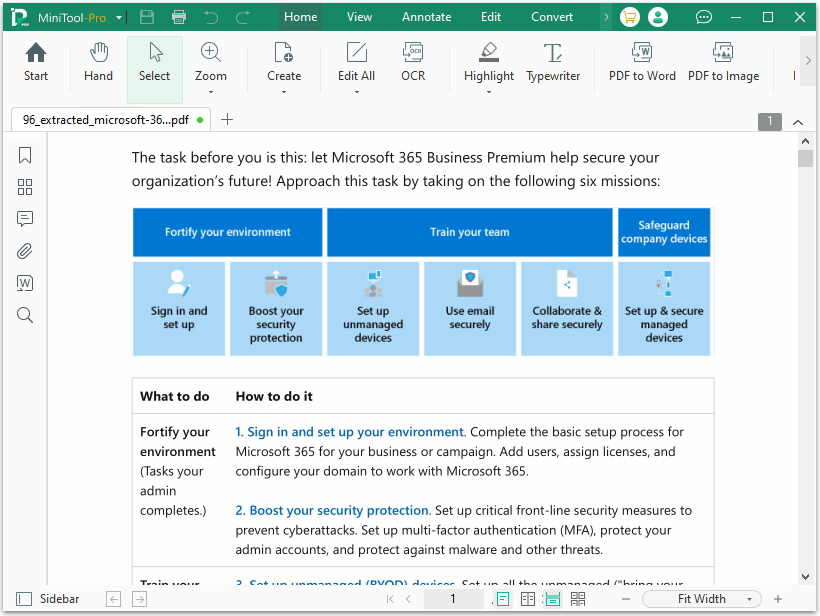Choose the Typewriter tool
The width and height of the screenshot is (820, 616).
coord(553,63)
